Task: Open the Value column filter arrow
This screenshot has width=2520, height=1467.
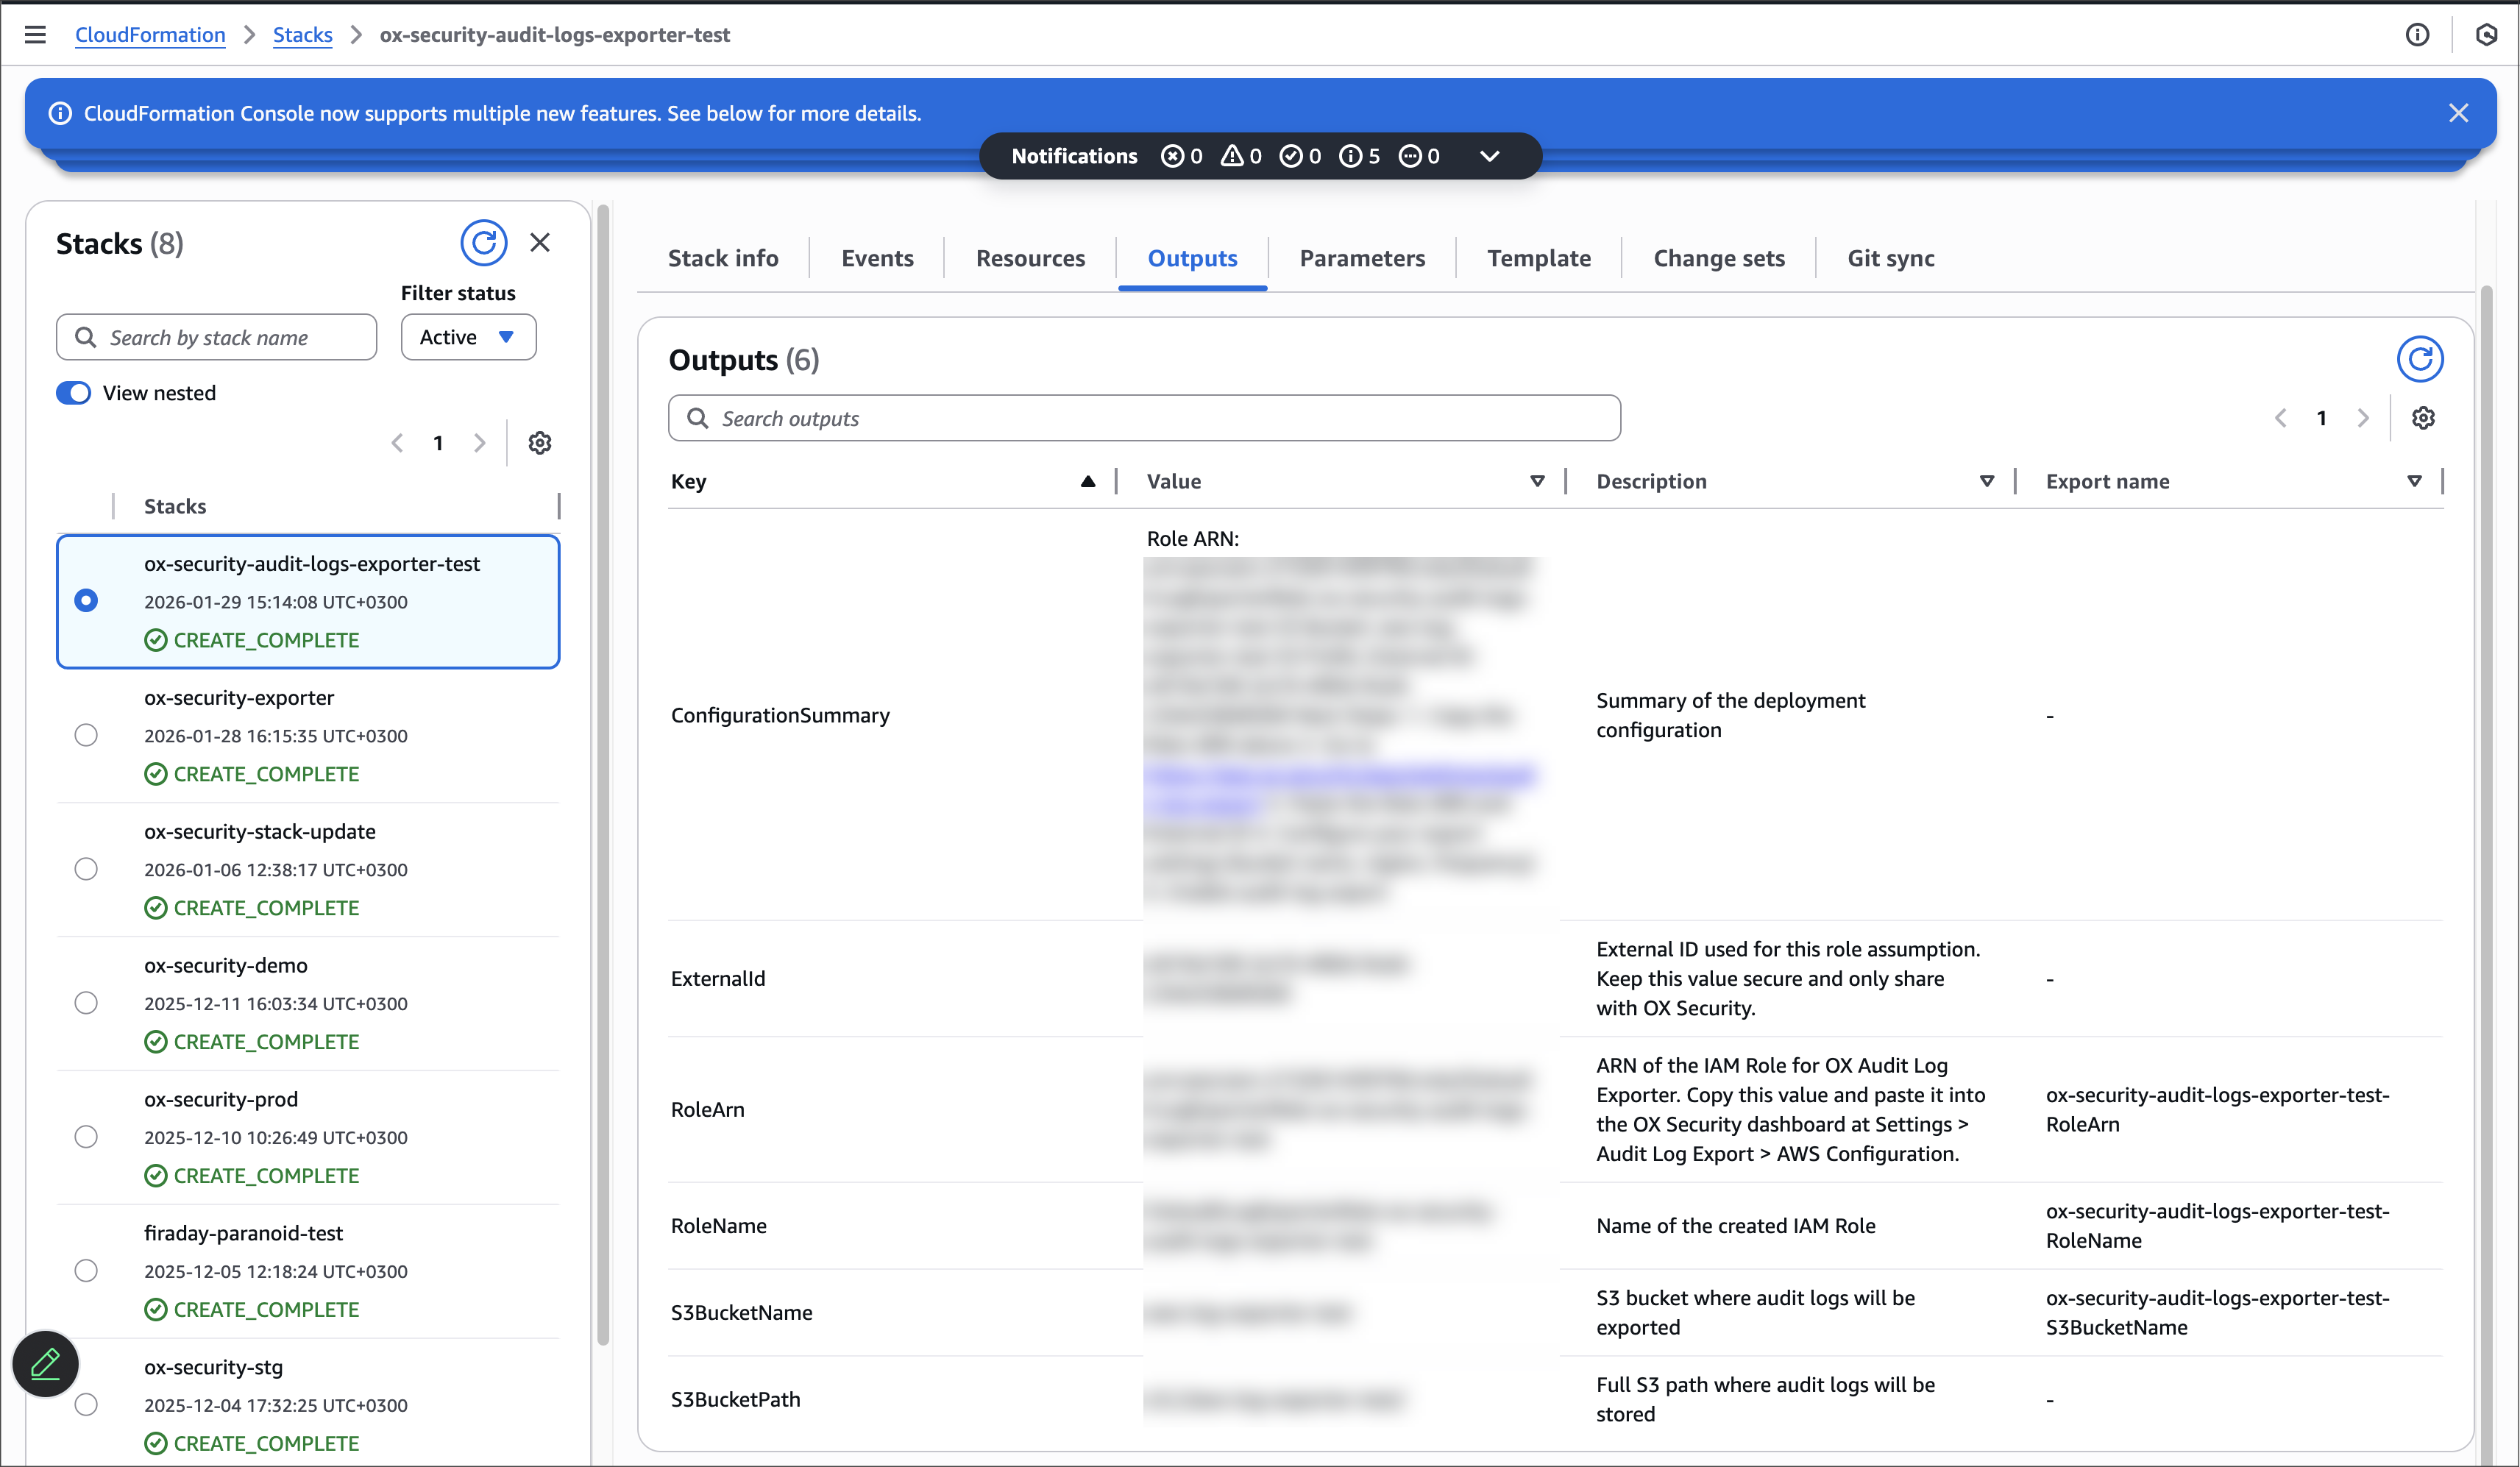Action: point(1537,482)
